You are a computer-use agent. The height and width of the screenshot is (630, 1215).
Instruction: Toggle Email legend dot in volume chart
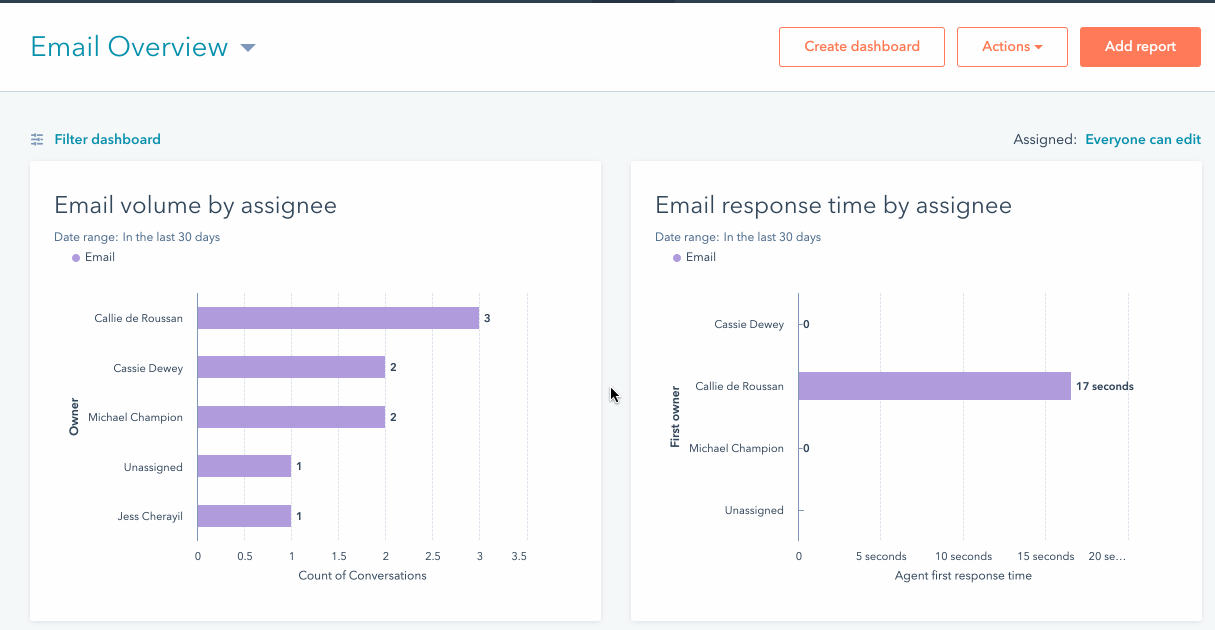tap(76, 258)
